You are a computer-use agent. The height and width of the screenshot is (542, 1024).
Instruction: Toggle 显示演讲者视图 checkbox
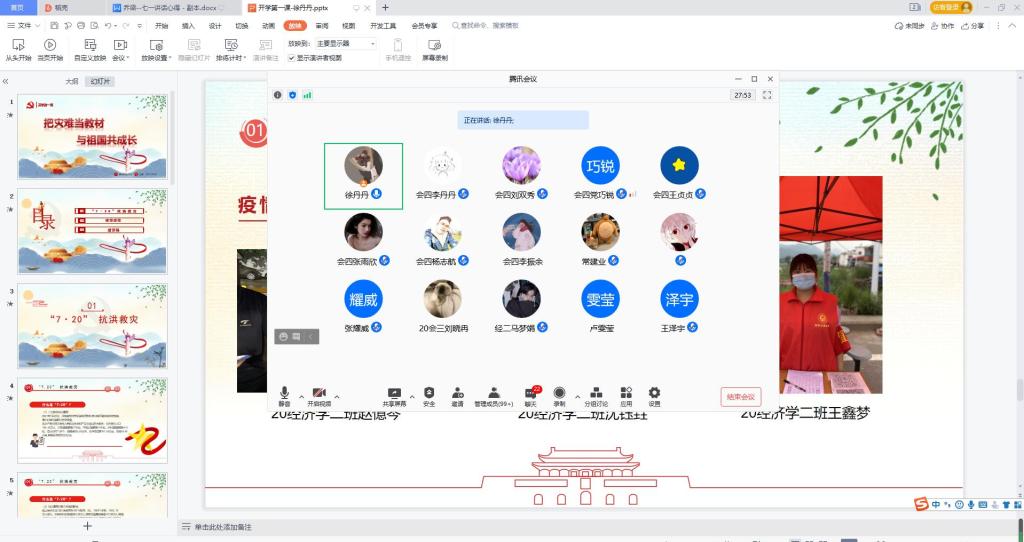pos(292,58)
